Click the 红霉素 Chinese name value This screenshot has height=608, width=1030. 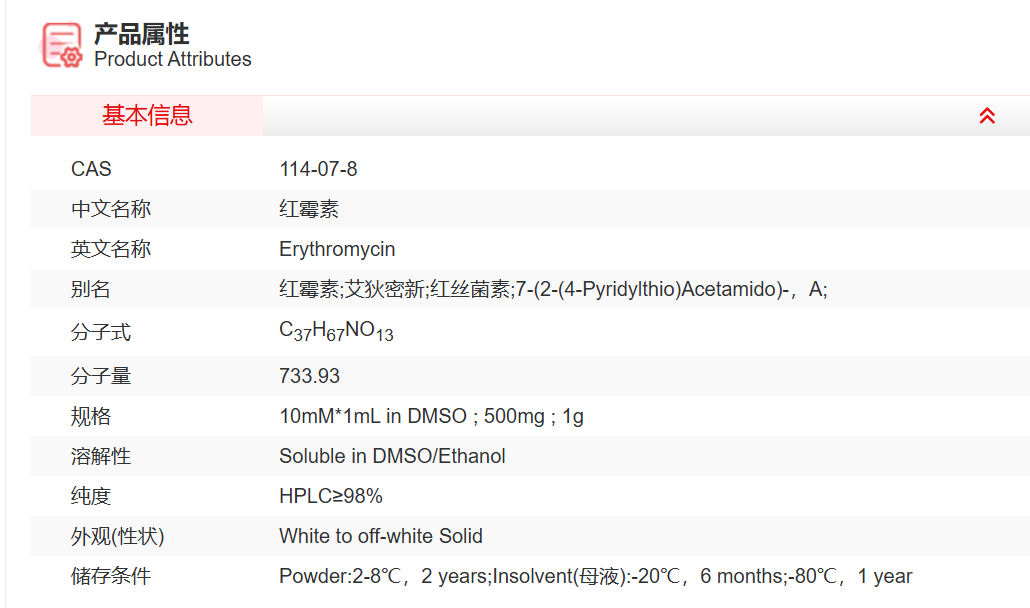(309, 209)
